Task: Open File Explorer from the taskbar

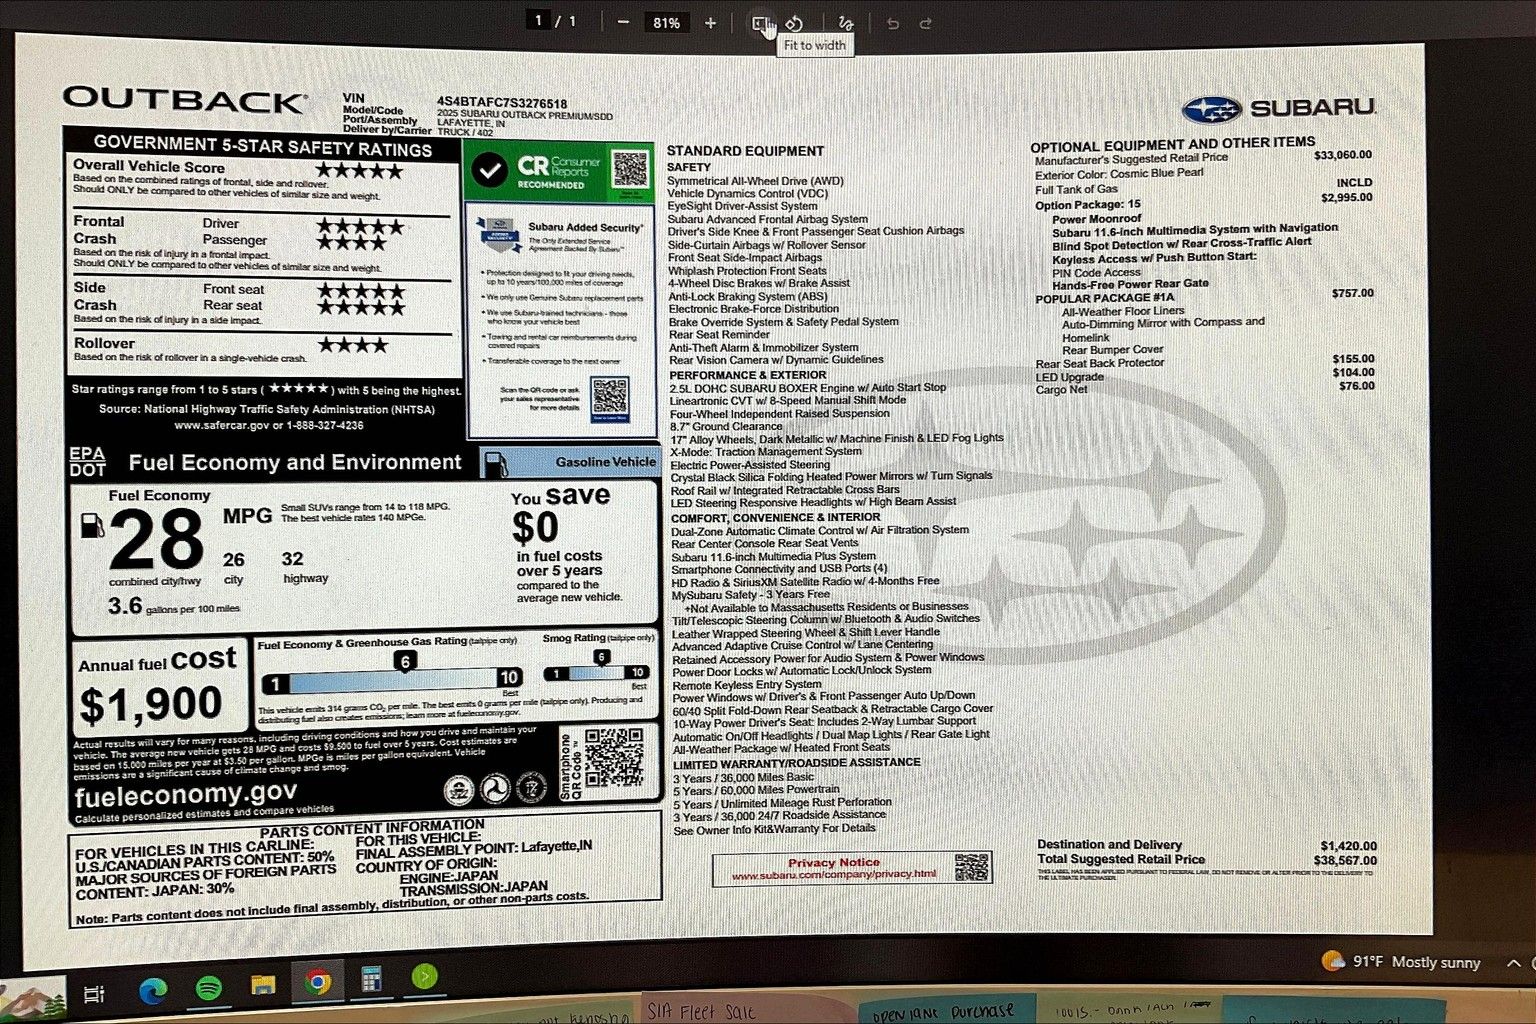Action: pyautogui.click(x=263, y=985)
